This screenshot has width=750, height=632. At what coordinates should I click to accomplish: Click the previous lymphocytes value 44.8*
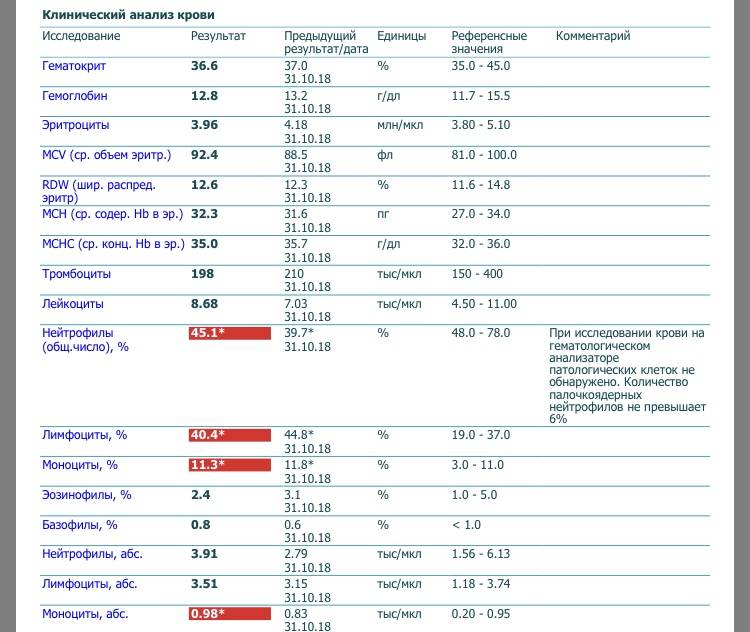tap(299, 435)
